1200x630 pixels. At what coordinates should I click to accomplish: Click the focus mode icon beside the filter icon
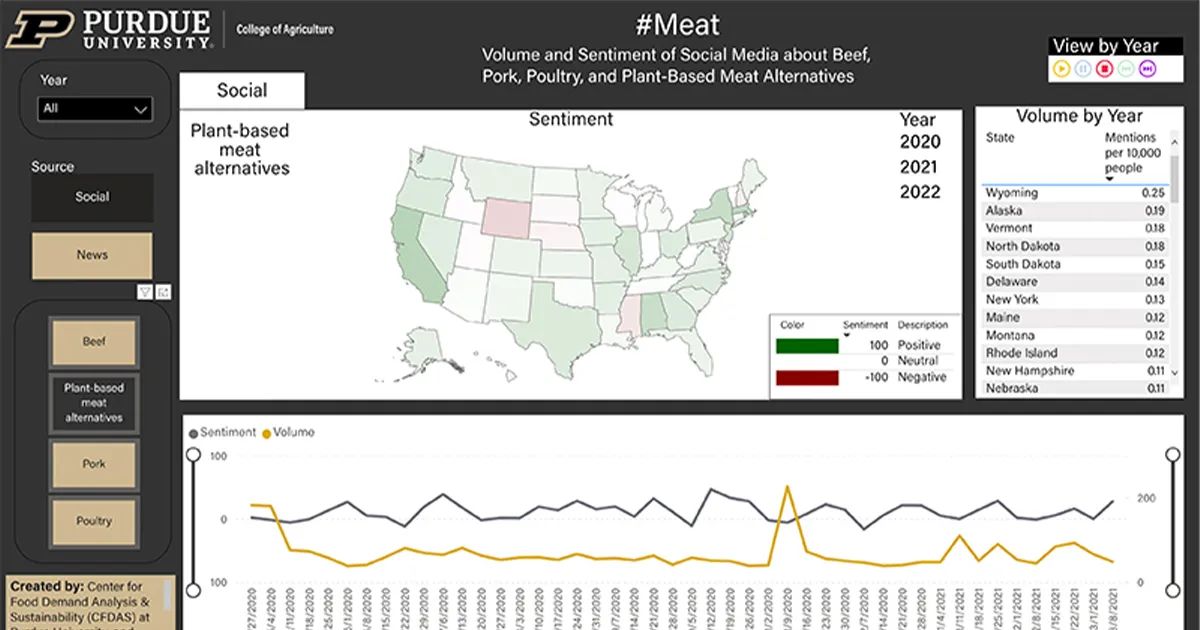coord(163,291)
